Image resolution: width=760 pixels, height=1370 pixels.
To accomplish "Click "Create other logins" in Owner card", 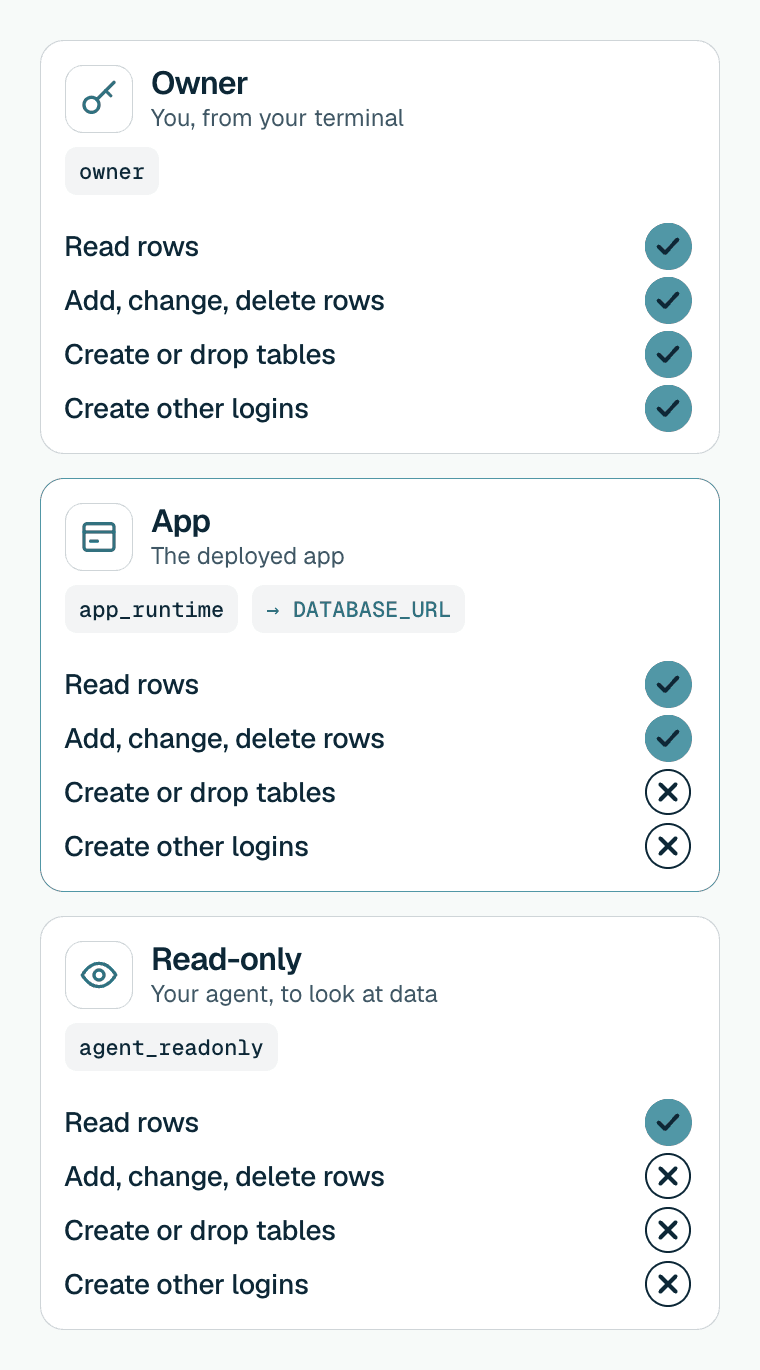I will click(186, 409).
